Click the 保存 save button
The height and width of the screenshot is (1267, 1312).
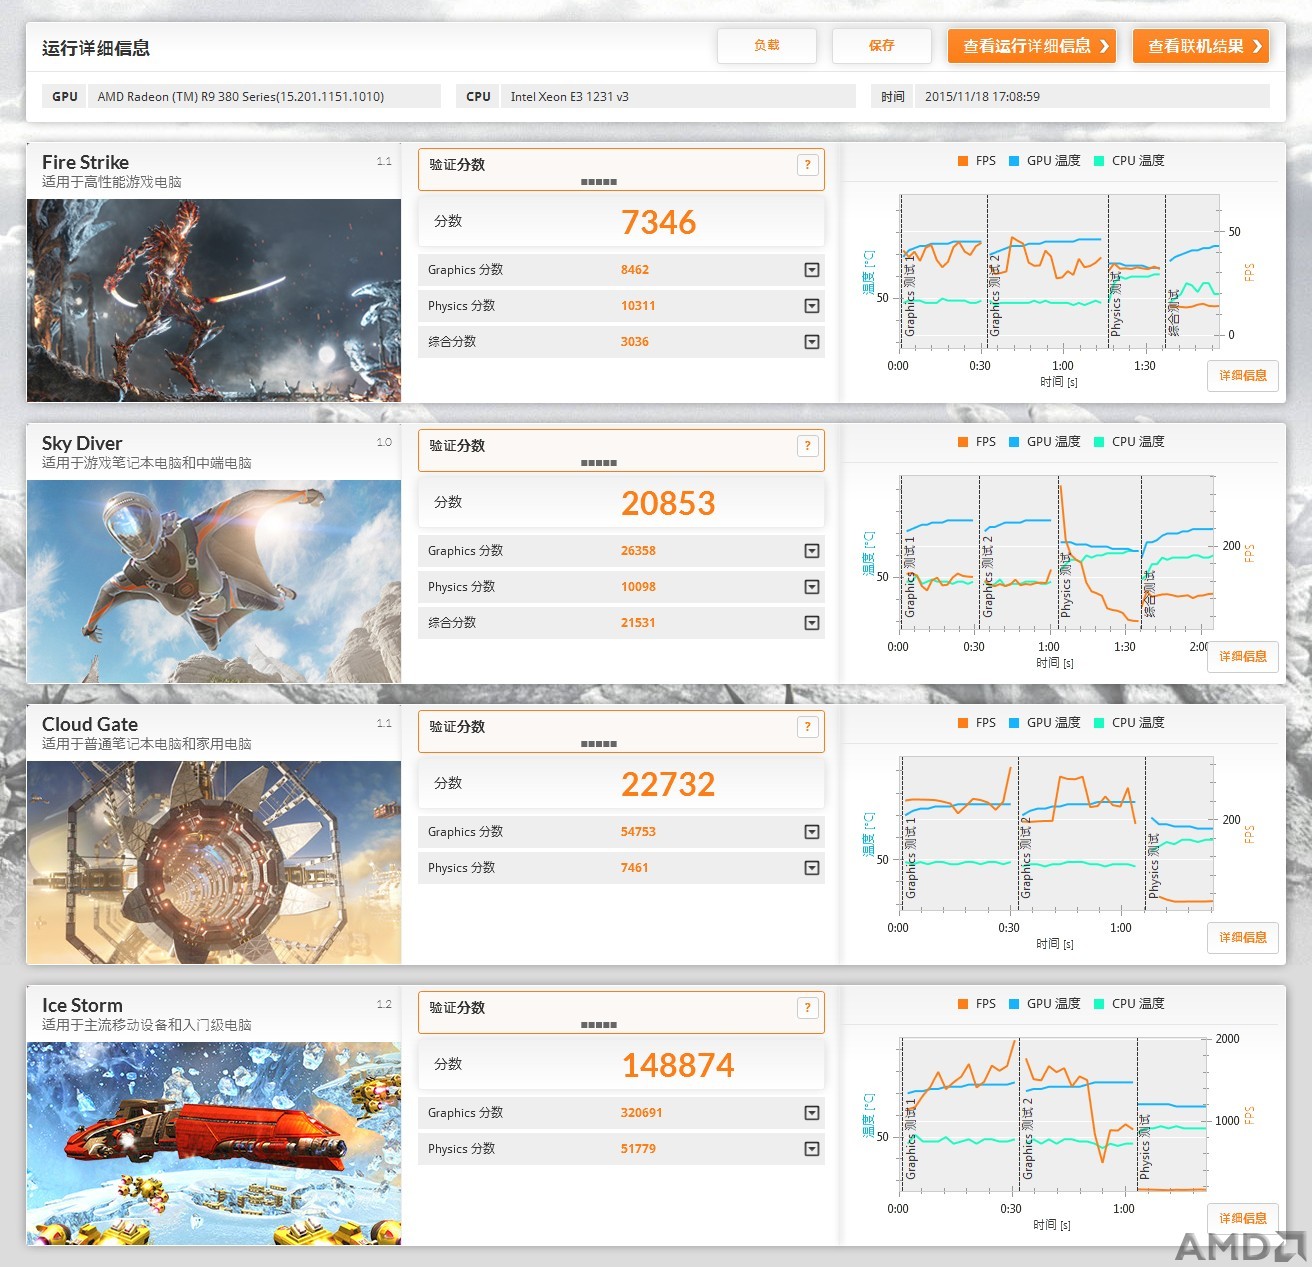pos(882,46)
